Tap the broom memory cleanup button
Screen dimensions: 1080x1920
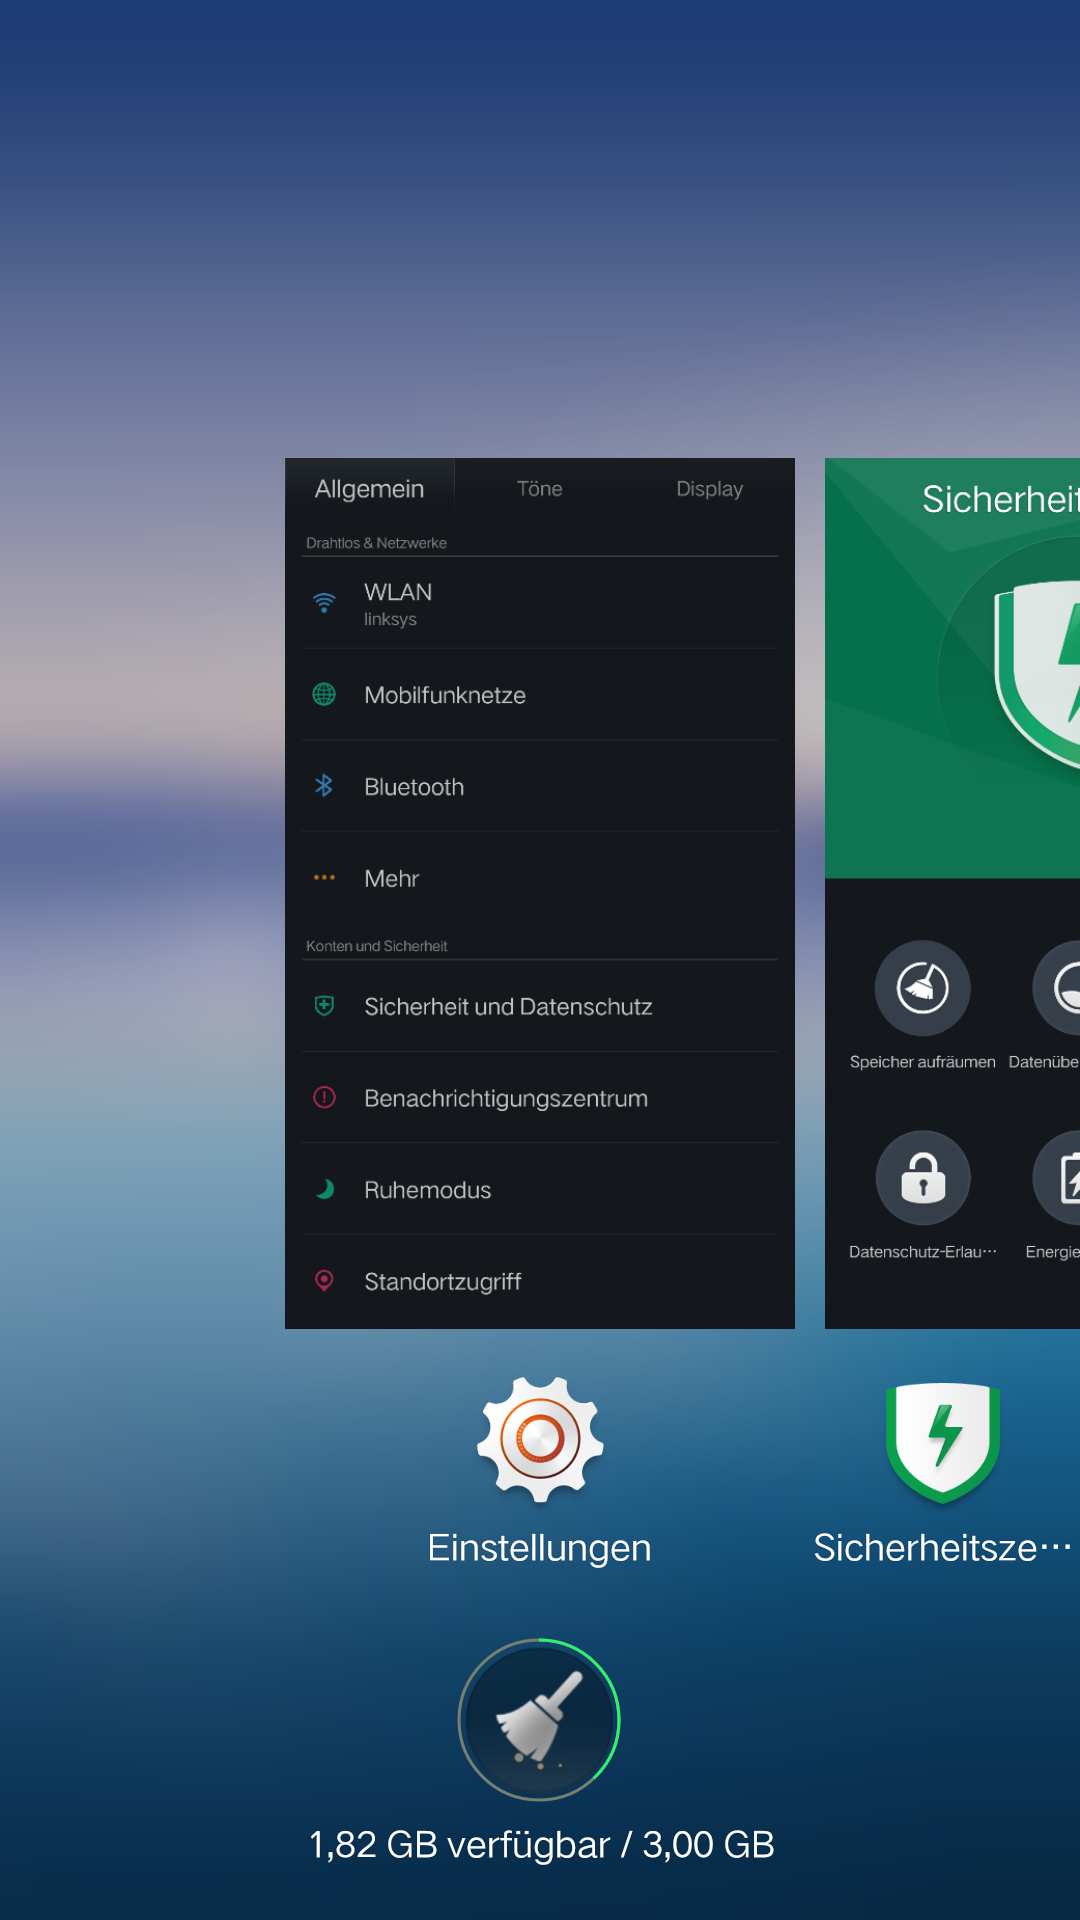[539, 1719]
